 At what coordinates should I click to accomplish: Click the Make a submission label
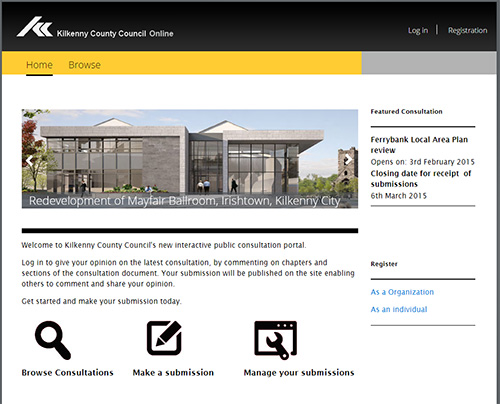tap(173, 372)
